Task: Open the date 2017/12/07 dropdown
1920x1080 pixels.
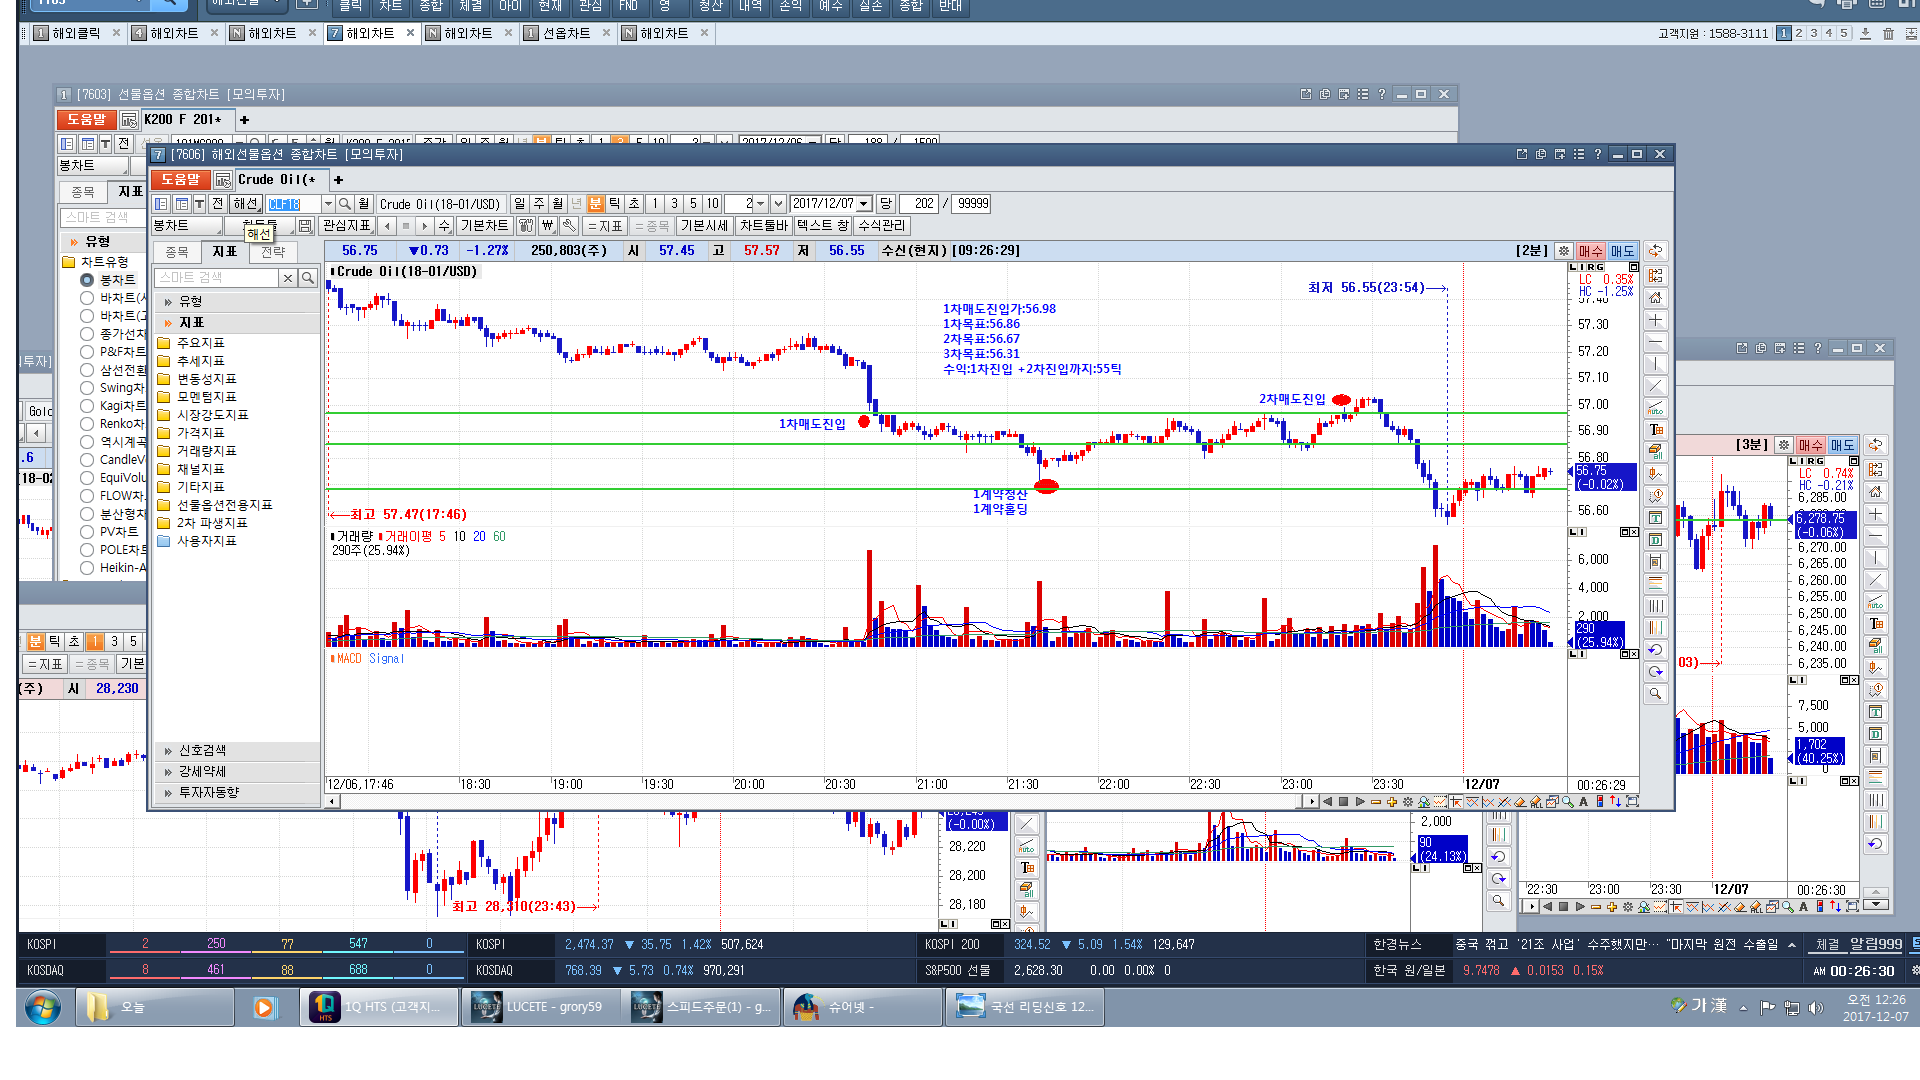Action: point(864,204)
